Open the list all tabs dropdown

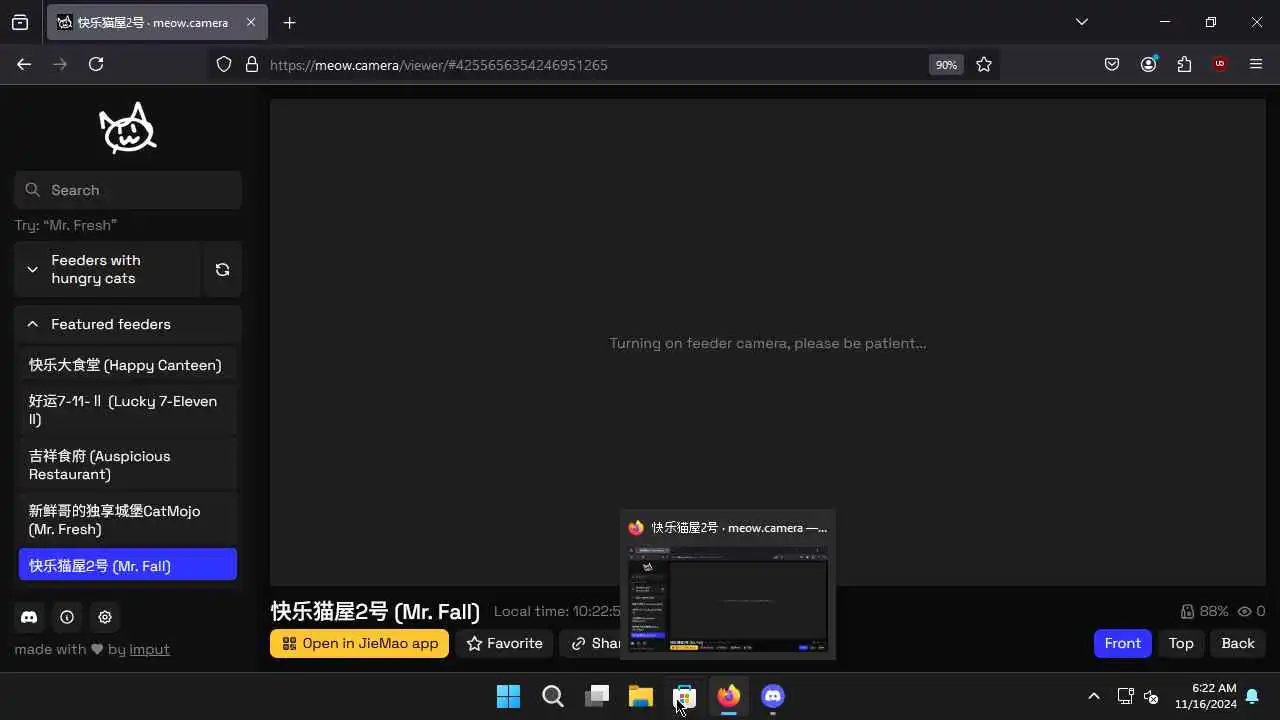pyautogui.click(x=1081, y=22)
